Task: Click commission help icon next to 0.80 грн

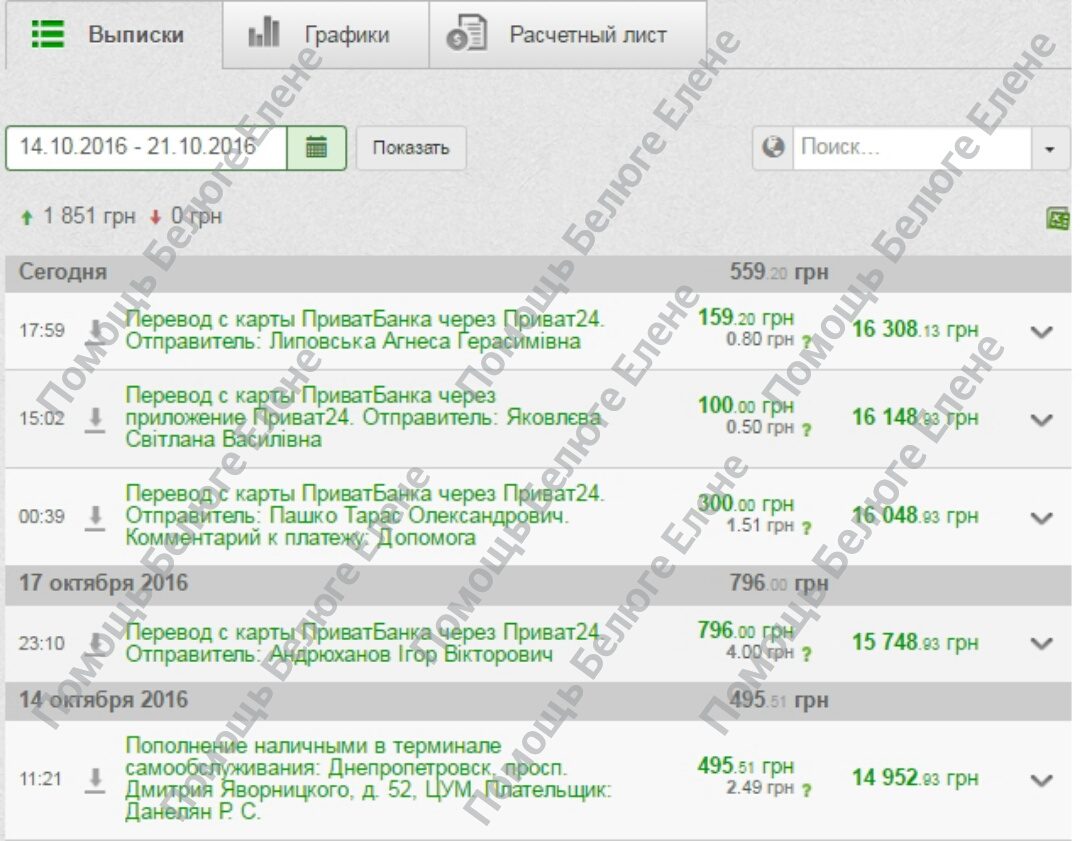Action: click(806, 341)
